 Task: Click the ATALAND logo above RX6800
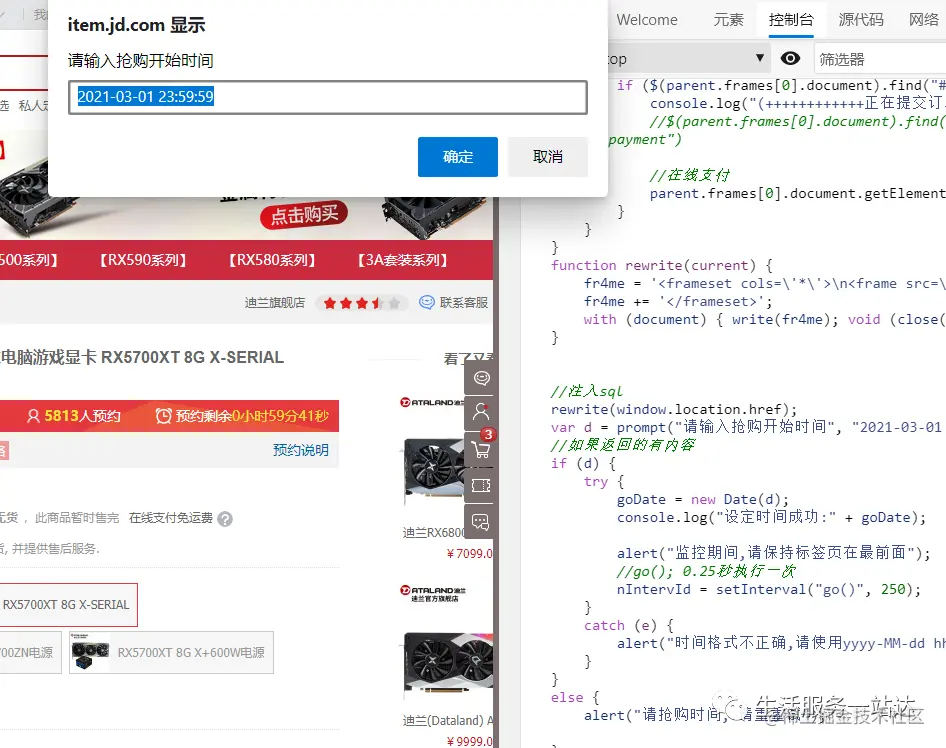(432, 402)
